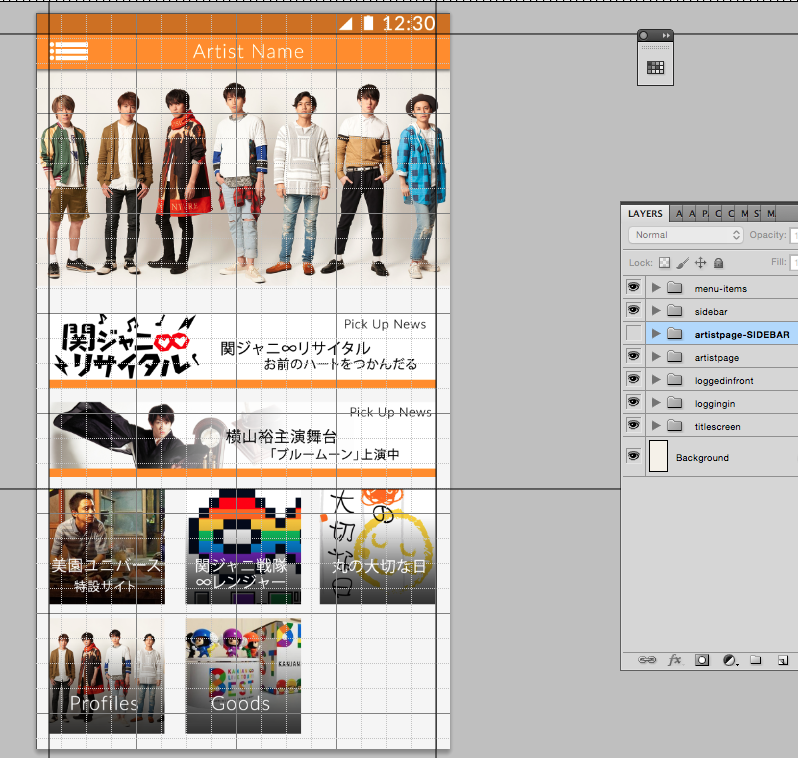The image size is (798, 758).
Task: Click the Background layer thumbnail
Action: click(658, 456)
